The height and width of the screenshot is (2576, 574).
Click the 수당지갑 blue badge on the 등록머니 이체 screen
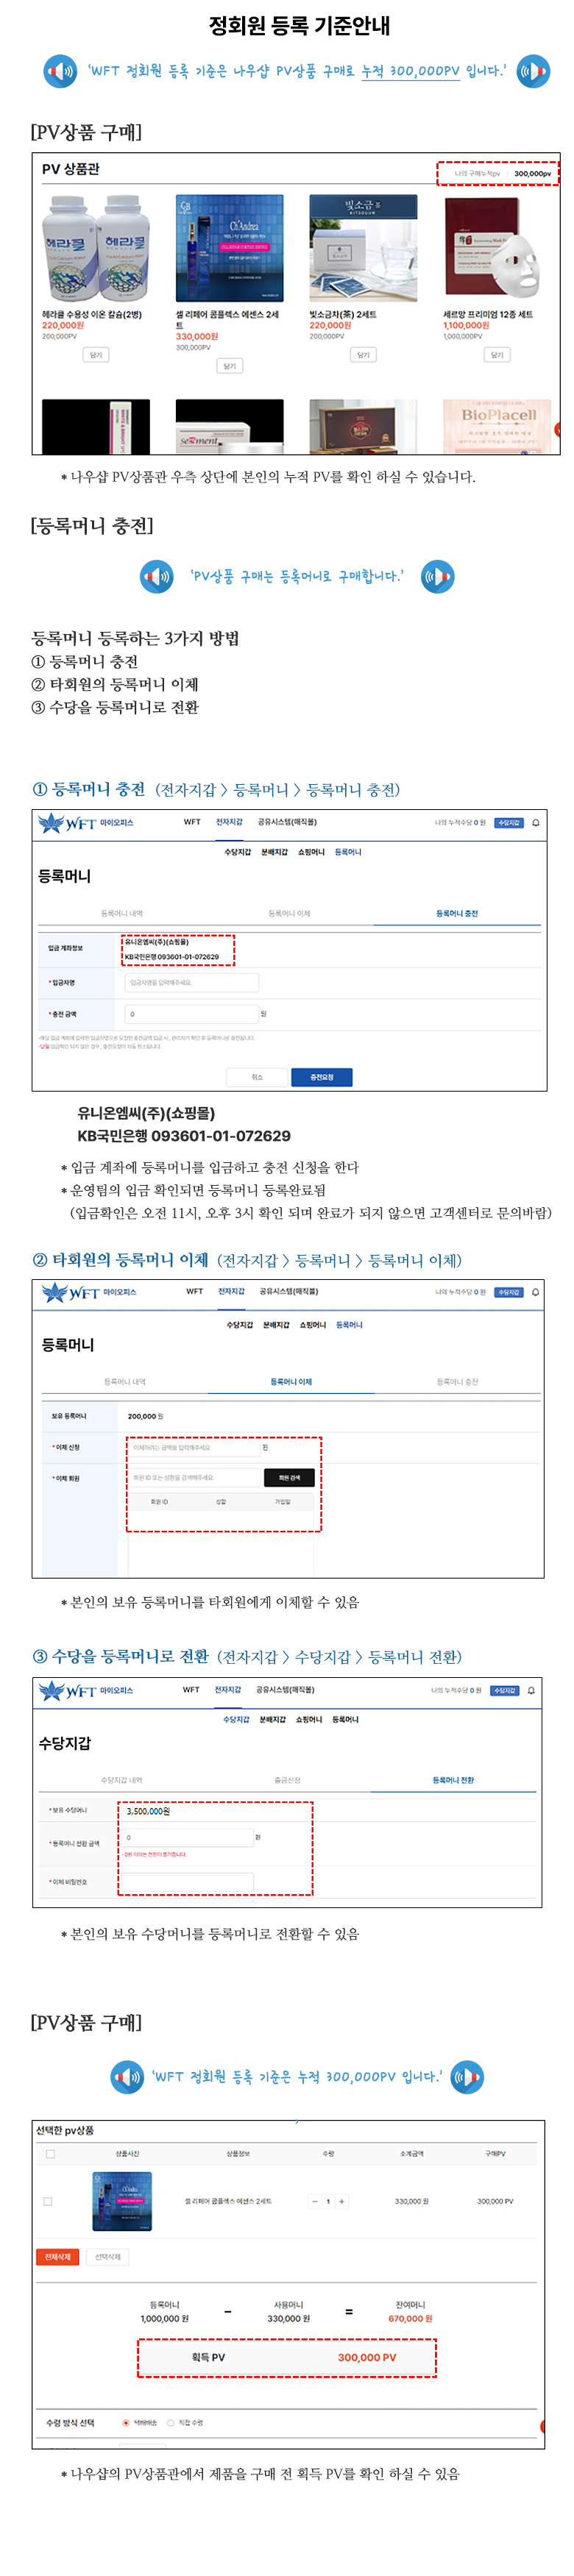coord(509,1292)
